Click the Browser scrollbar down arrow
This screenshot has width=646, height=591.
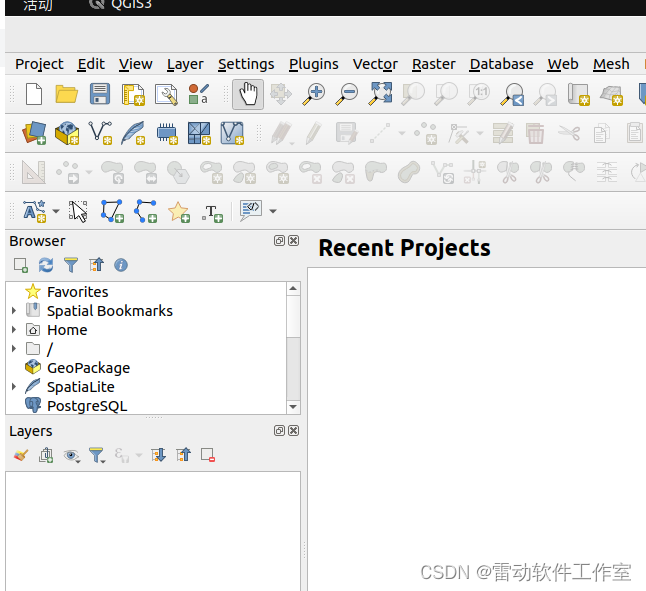(x=293, y=407)
